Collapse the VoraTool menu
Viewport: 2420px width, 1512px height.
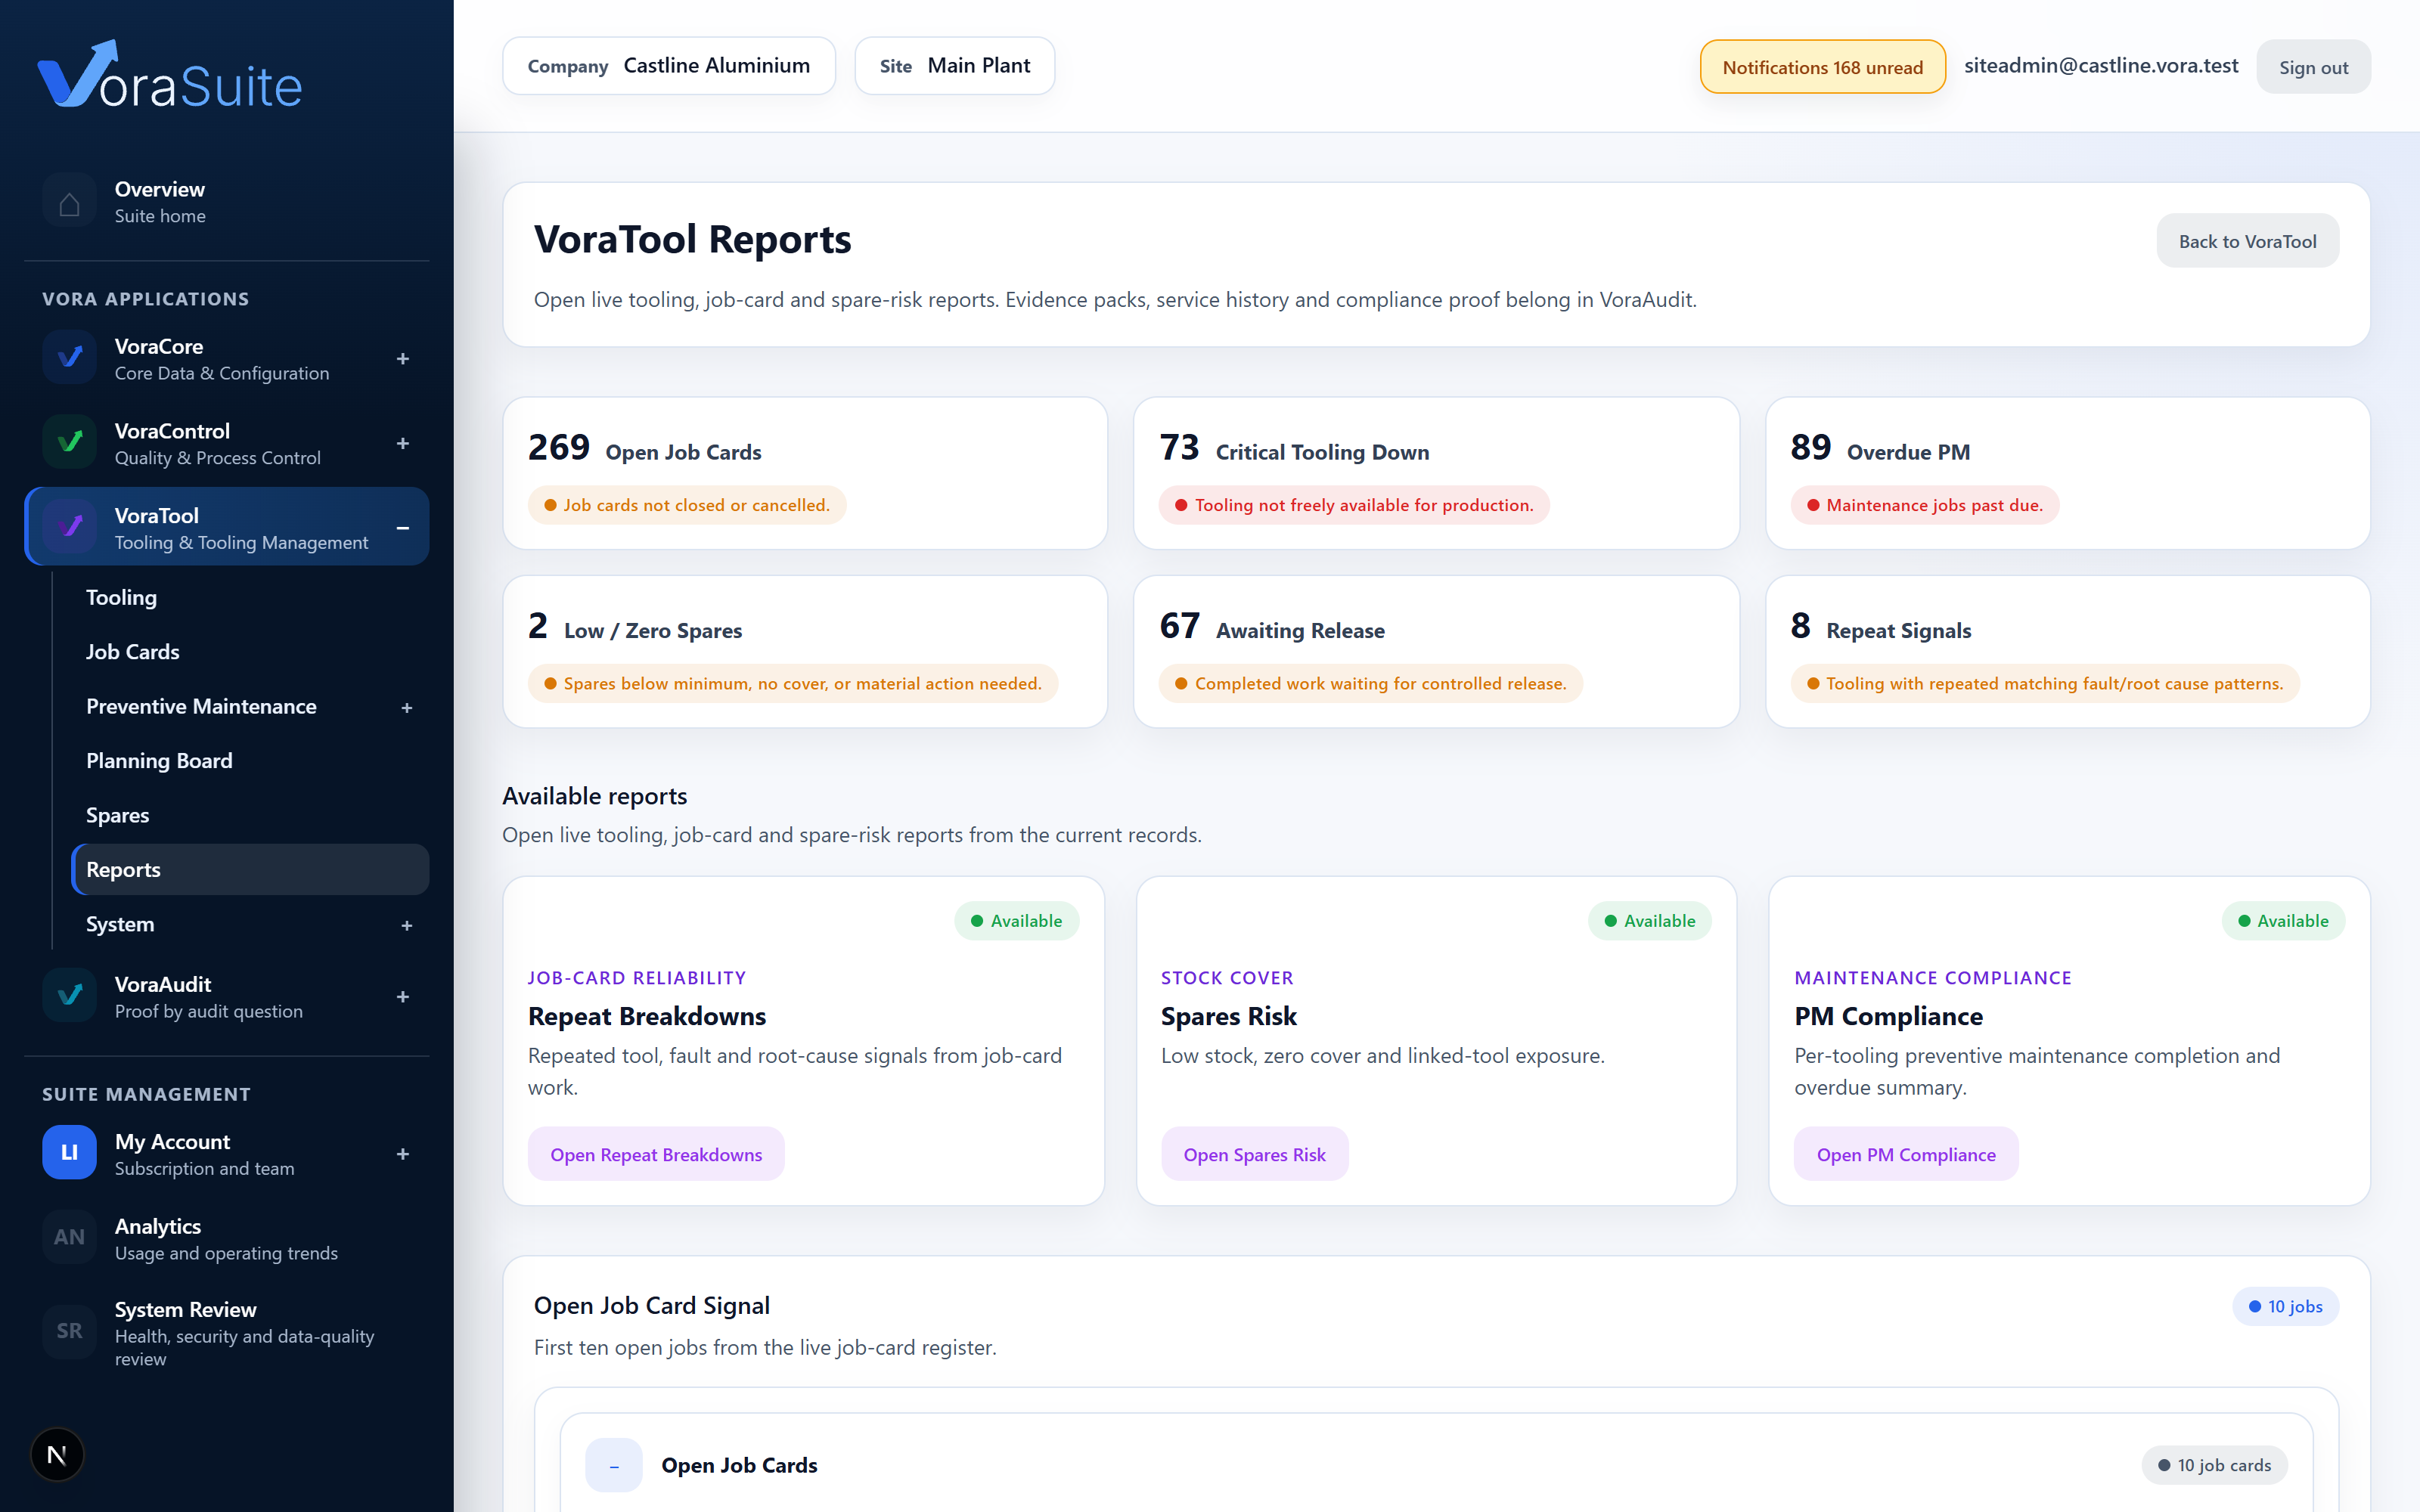403,527
